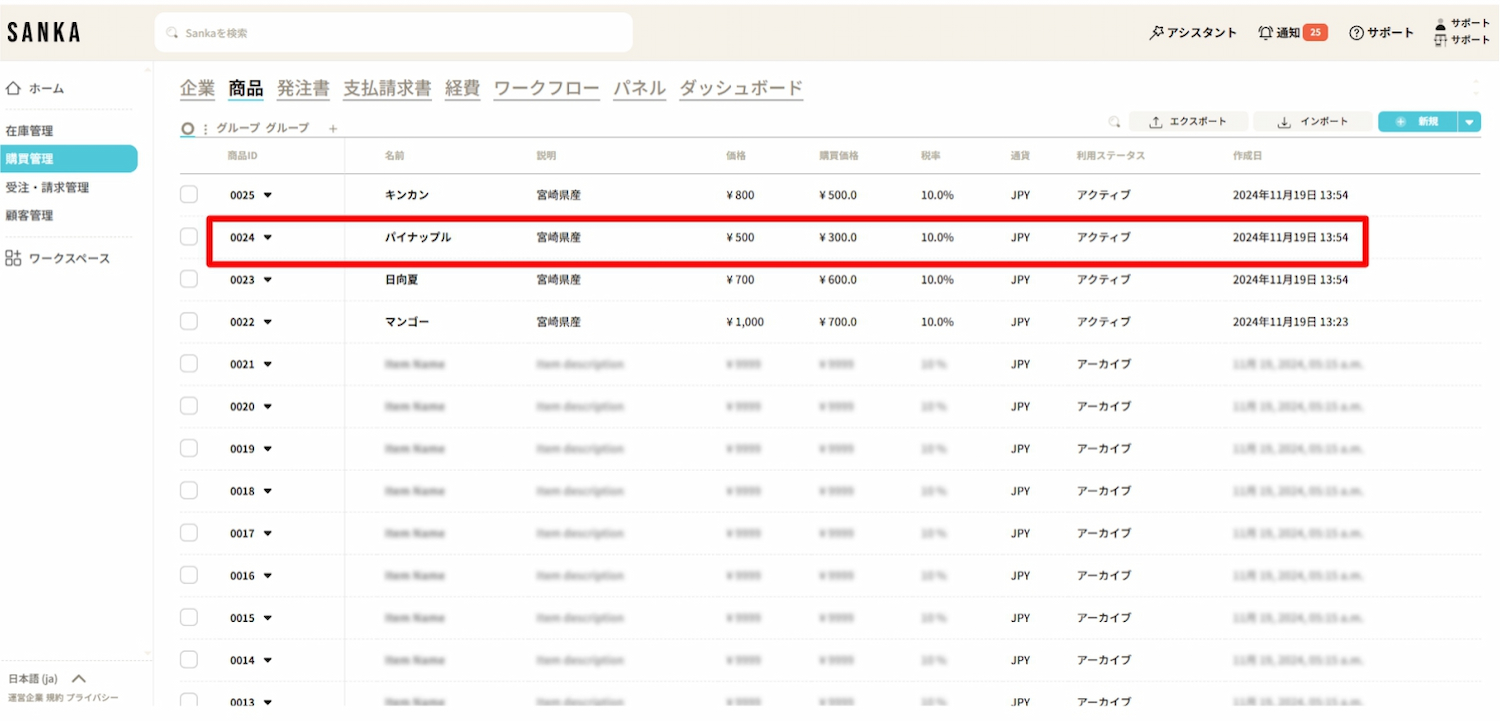The width and height of the screenshot is (1500, 721).
Task: Click the table search magnifier icon beside Export
Action: (1114, 122)
